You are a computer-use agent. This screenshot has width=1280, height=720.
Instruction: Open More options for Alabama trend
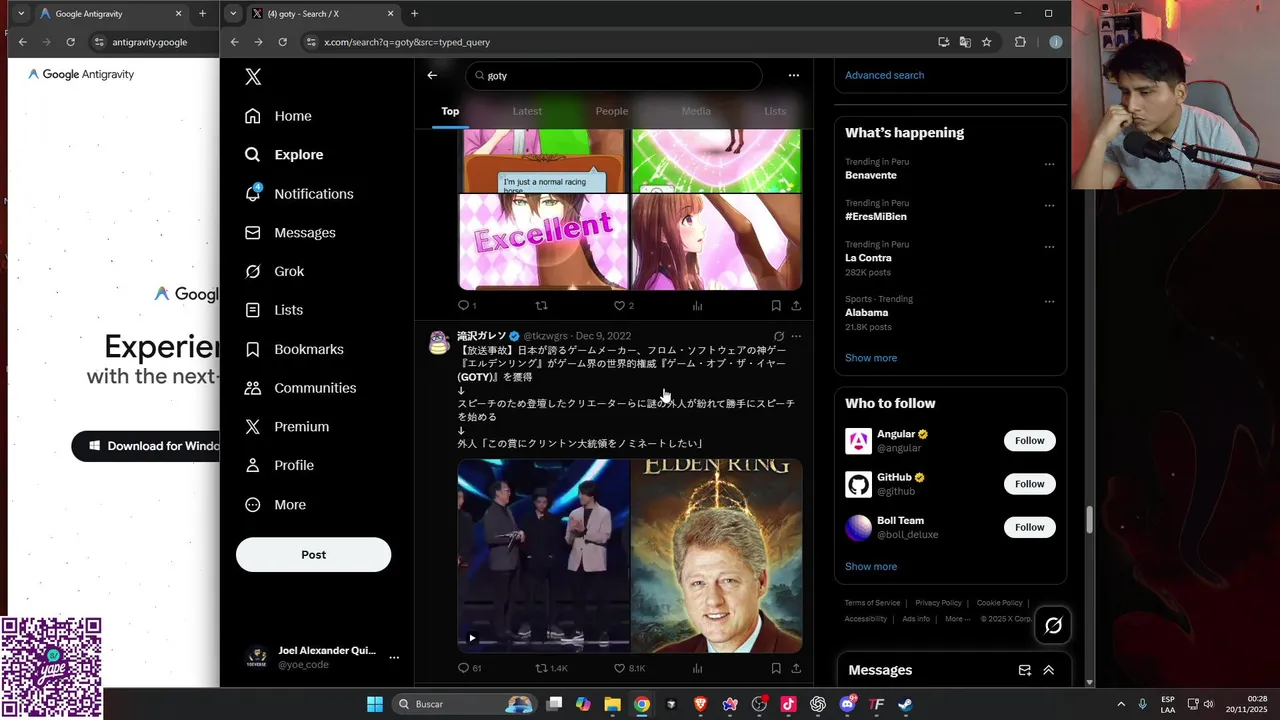[x=1049, y=301]
